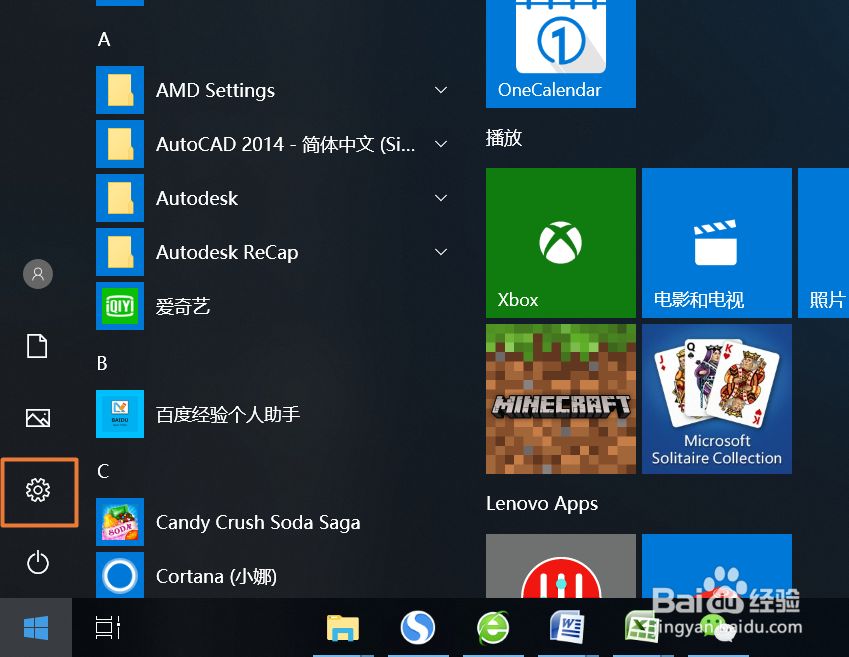Click the Lenovo Apps group title

point(542,504)
